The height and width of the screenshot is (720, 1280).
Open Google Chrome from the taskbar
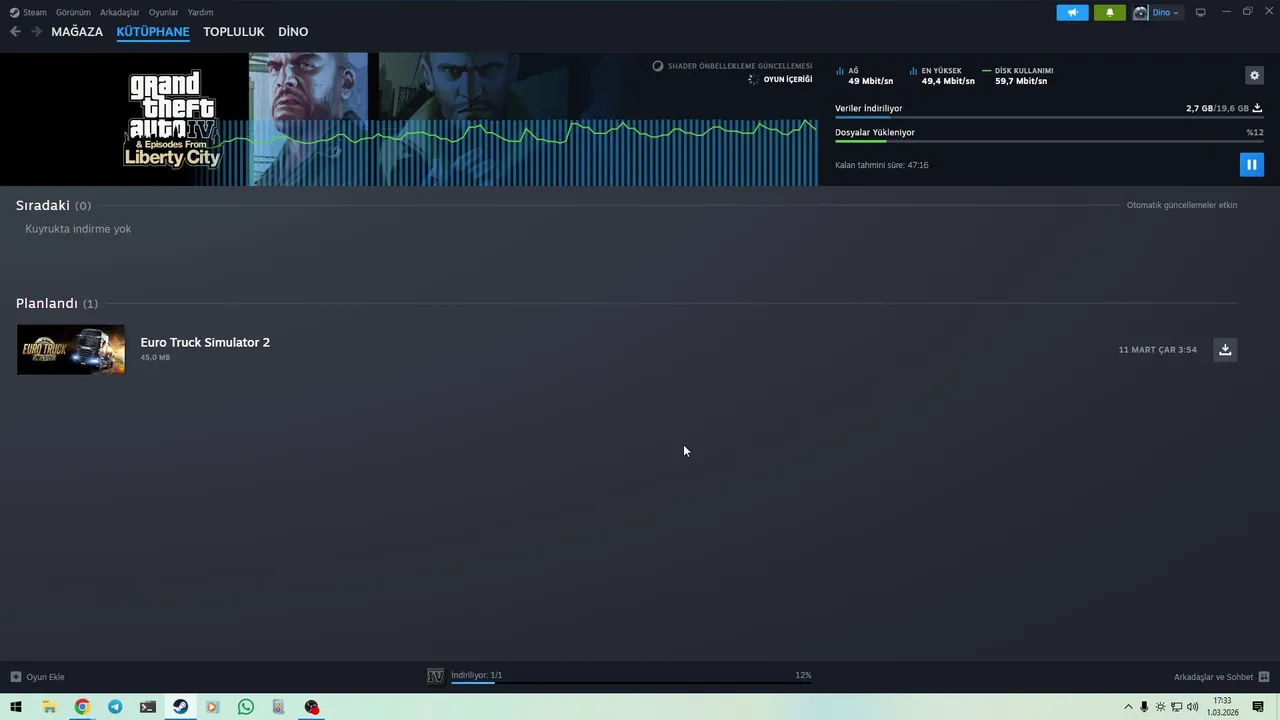(x=82, y=707)
